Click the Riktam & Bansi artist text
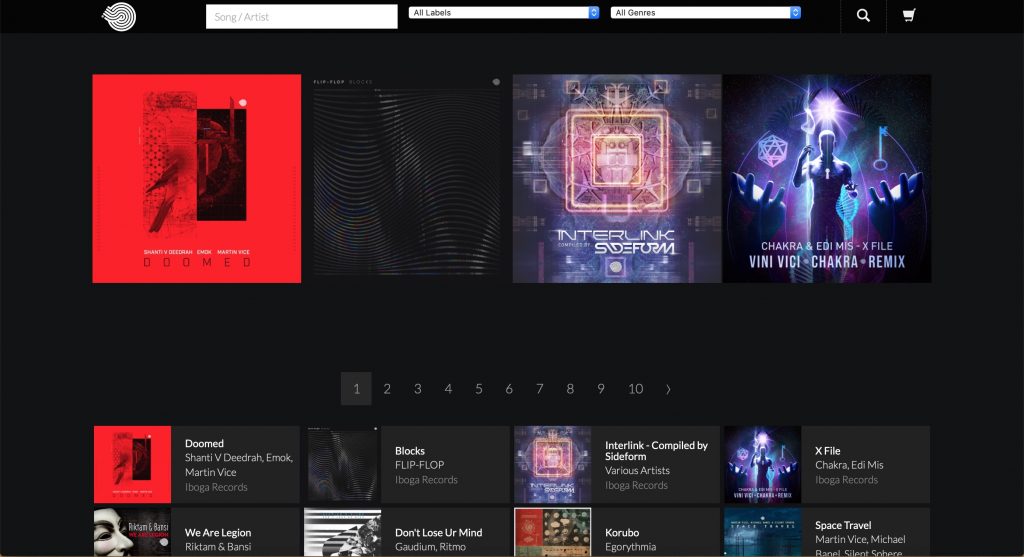Image resolution: width=1024 pixels, height=557 pixels. click(x=217, y=547)
